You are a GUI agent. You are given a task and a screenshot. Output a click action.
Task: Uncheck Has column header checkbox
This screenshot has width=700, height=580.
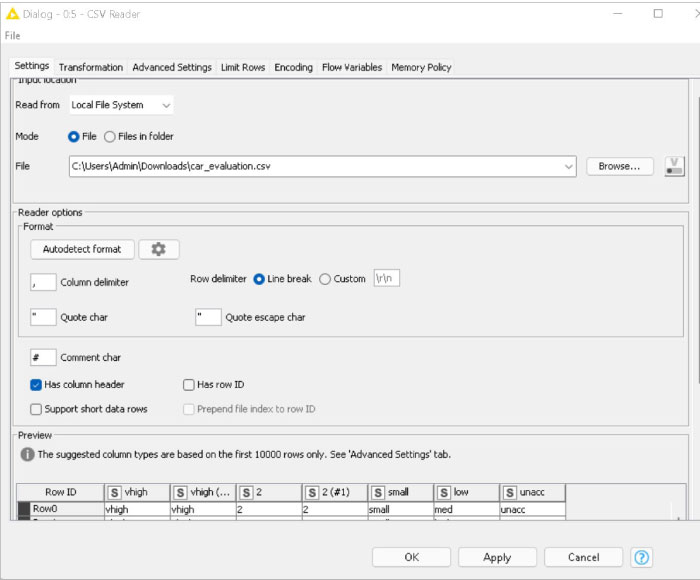click(x=36, y=384)
